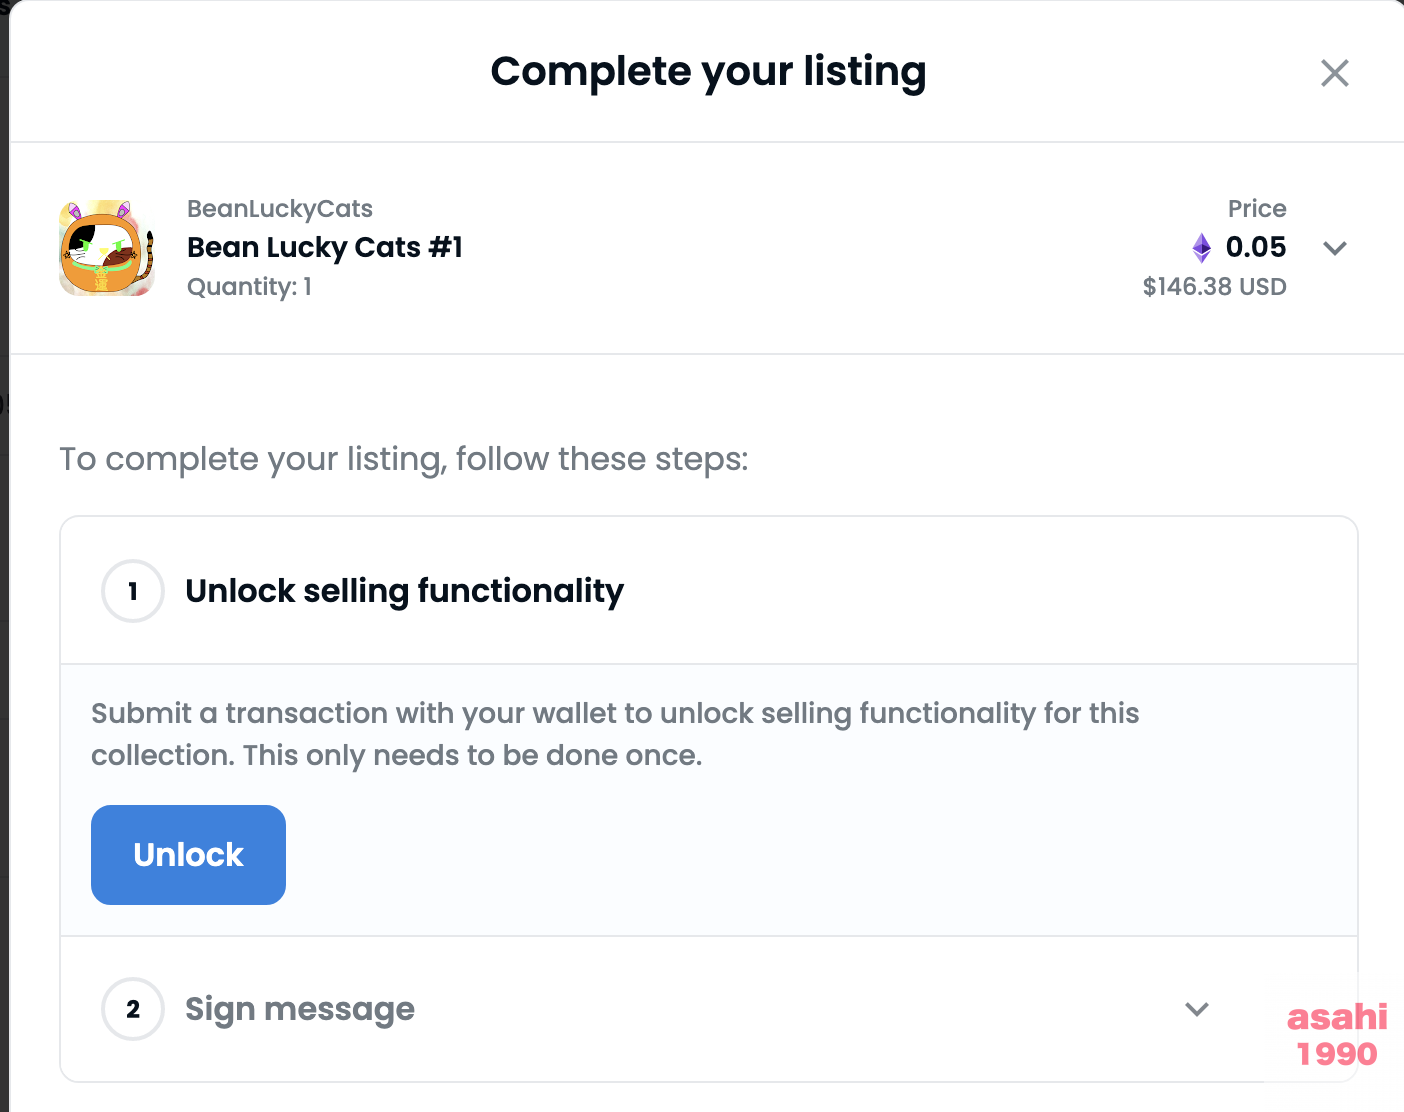Click the Price label
The image size is (1404, 1112).
coord(1257,208)
